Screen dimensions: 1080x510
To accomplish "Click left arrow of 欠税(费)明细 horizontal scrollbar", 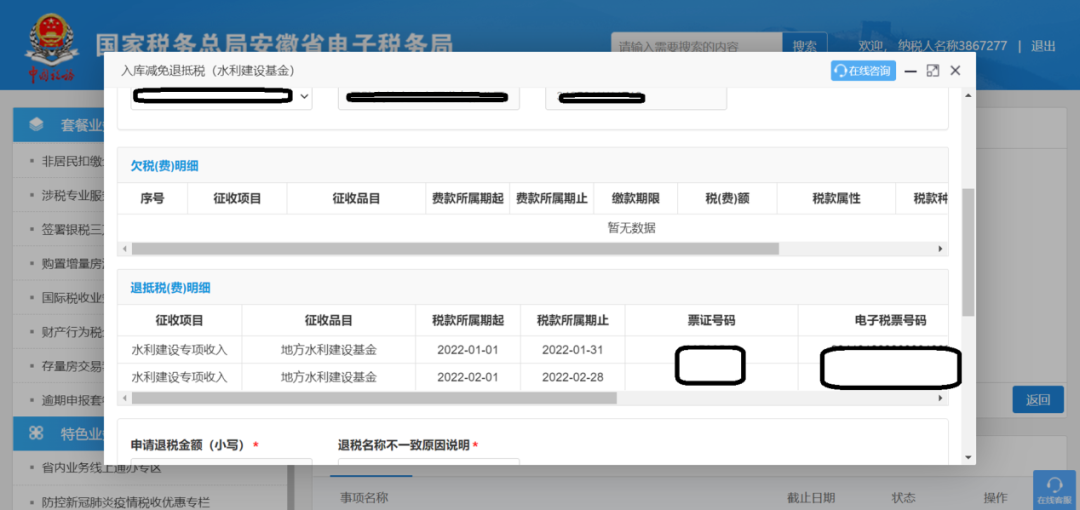I will [x=125, y=248].
